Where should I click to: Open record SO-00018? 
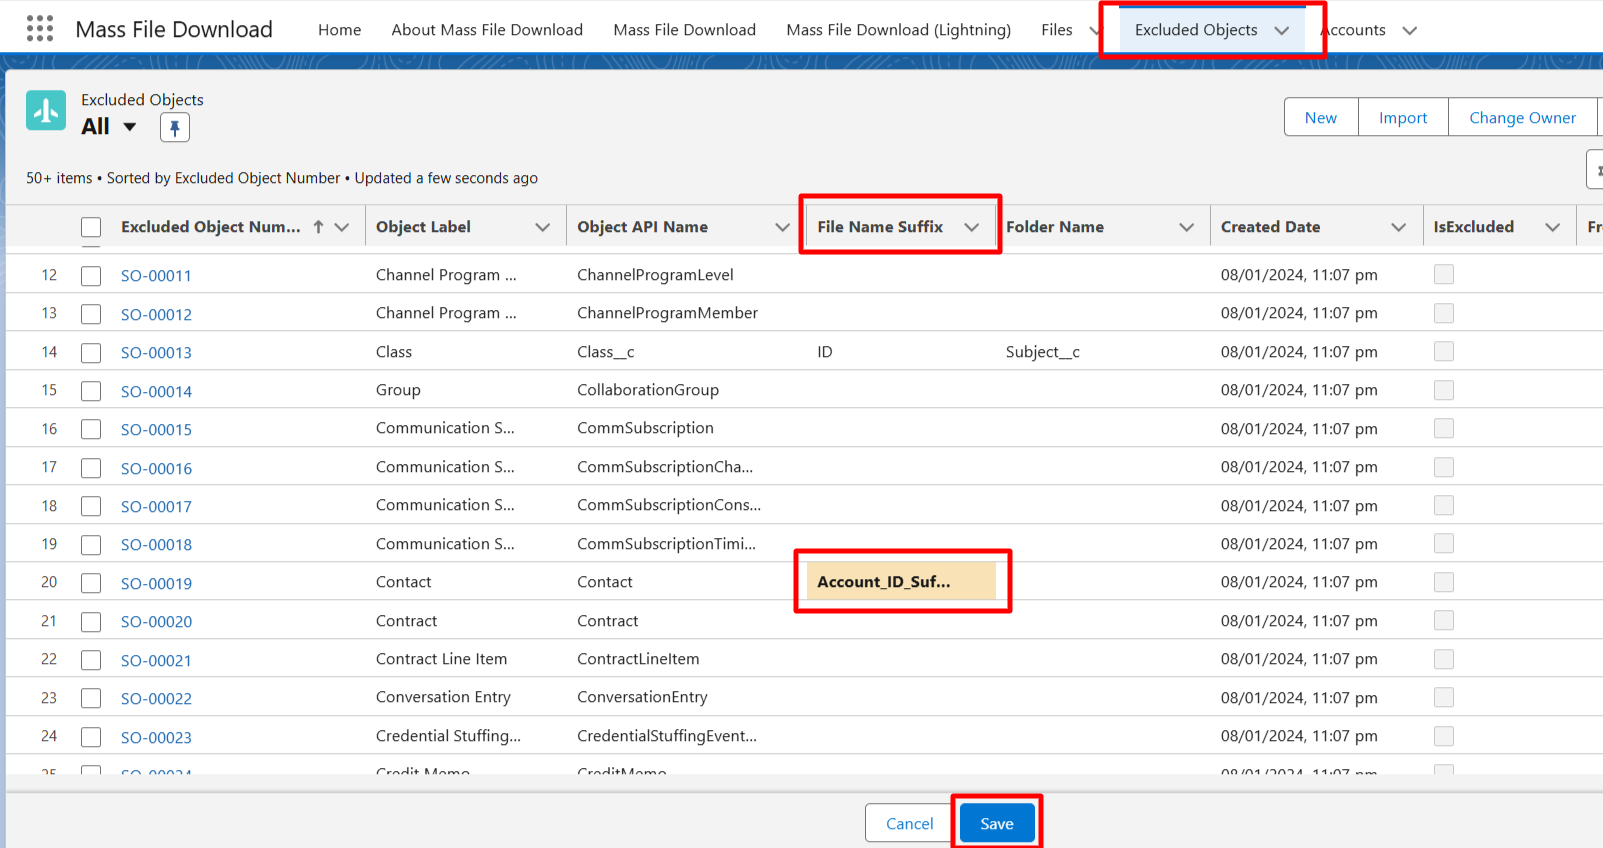coord(156,544)
